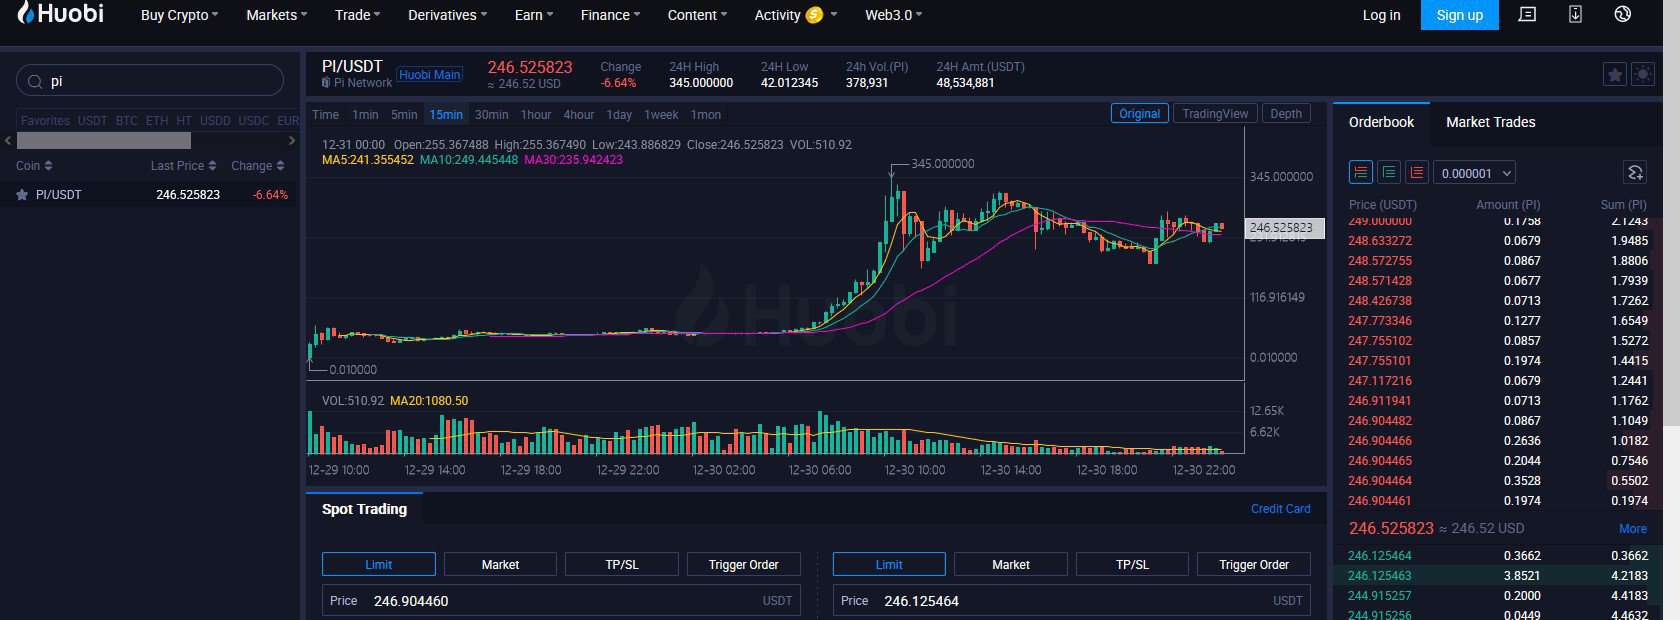Select the 30min chart interval

[x=491, y=115]
